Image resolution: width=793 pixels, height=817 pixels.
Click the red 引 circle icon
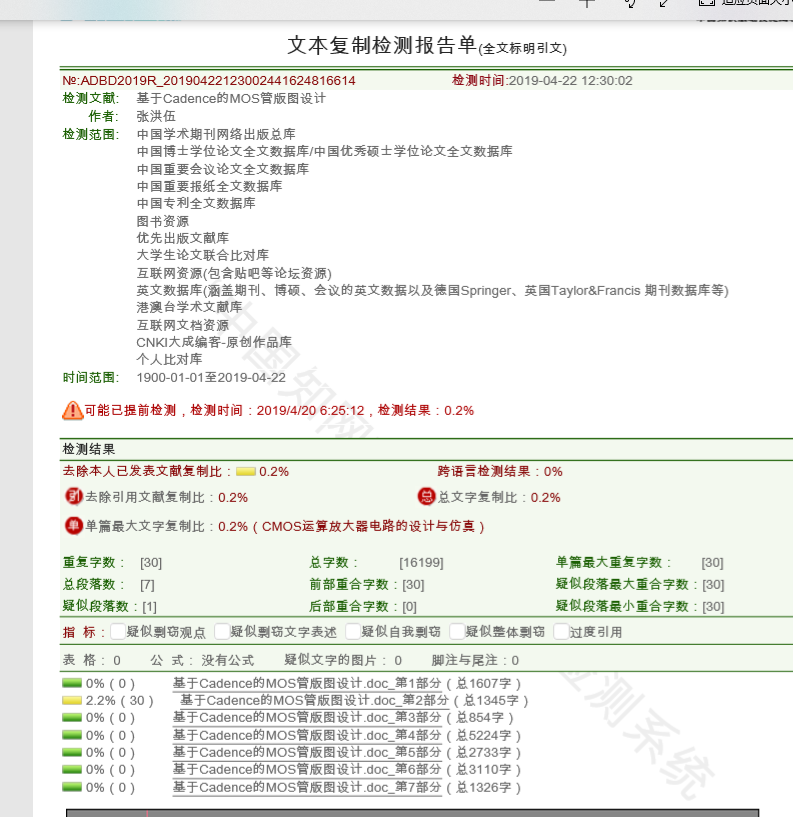[73, 496]
